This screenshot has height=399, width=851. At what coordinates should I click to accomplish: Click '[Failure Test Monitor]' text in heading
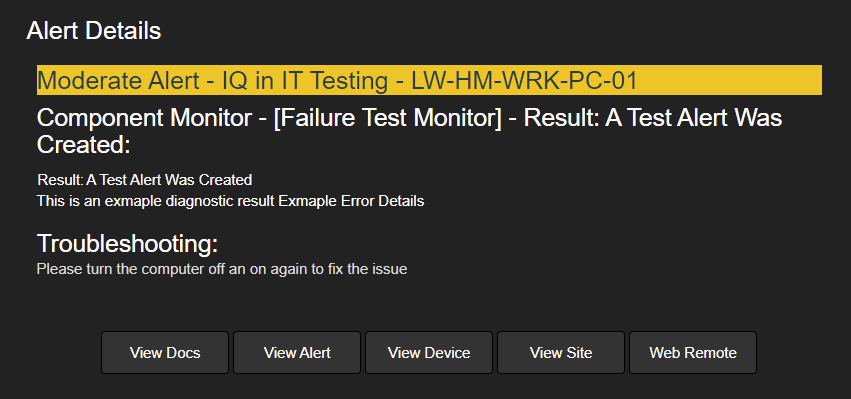tap(388, 118)
